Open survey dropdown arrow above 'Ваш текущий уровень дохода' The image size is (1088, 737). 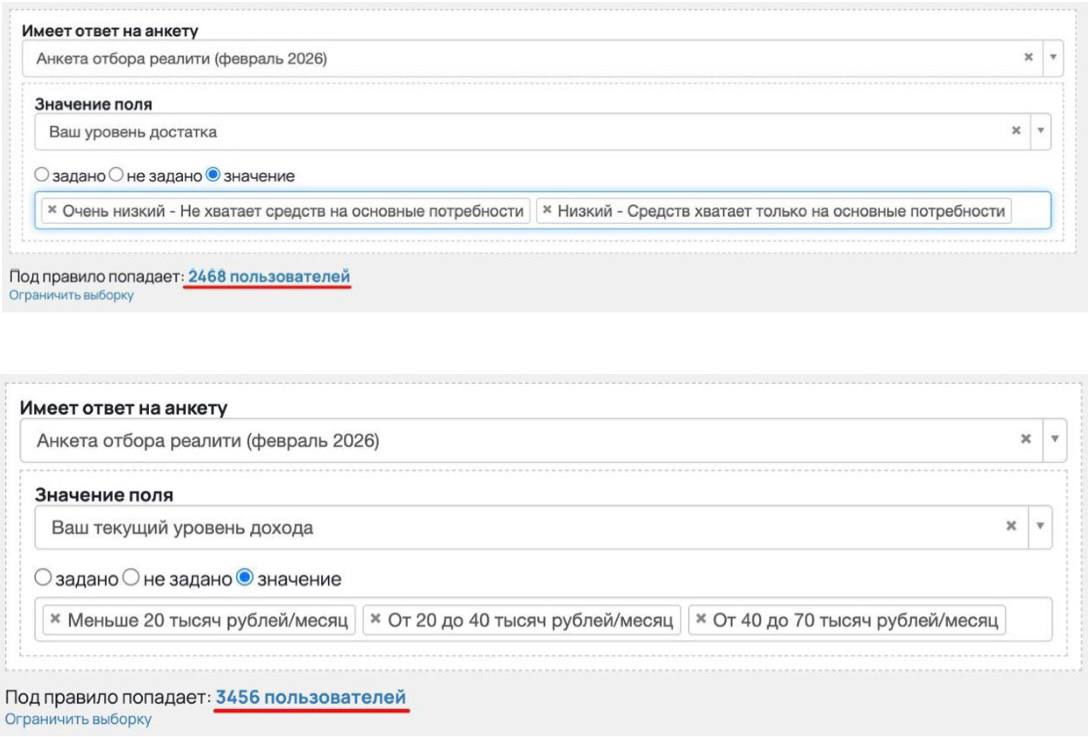[x=1053, y=440]
